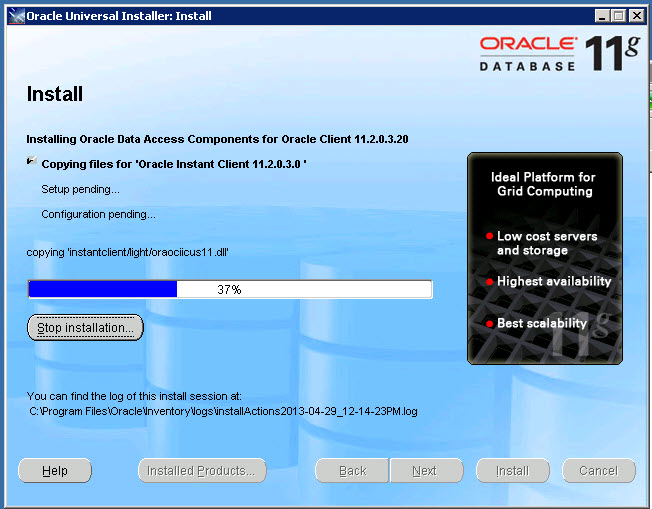This screenshot has width=652, height=509.
Task: Click the Oracle Universal Installer title icon
Action: (17, 16)
